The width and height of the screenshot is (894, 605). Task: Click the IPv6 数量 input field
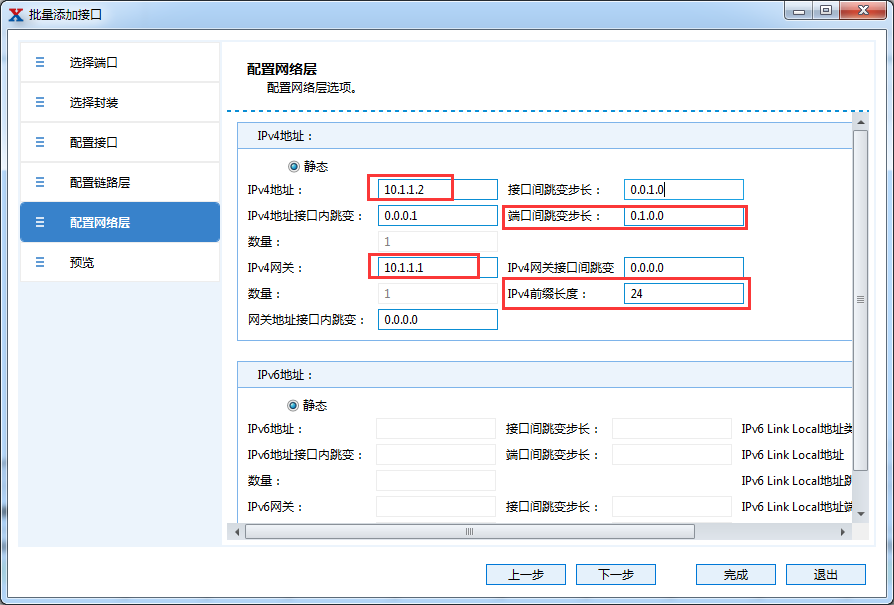pyautogui.click(x=436, y=481)
